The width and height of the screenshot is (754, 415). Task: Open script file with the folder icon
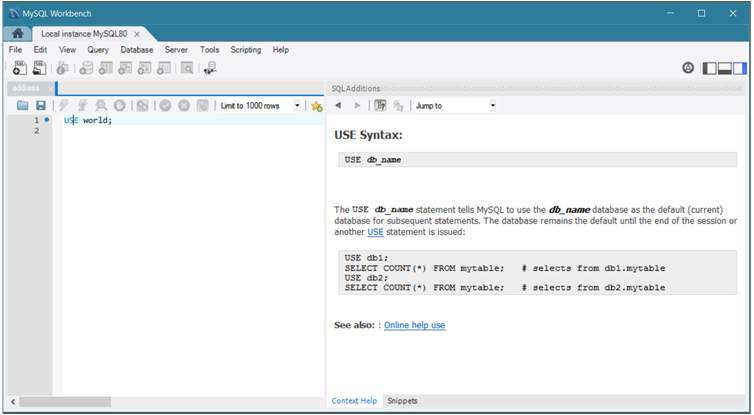pyautogui.click(x=22, y=105)
